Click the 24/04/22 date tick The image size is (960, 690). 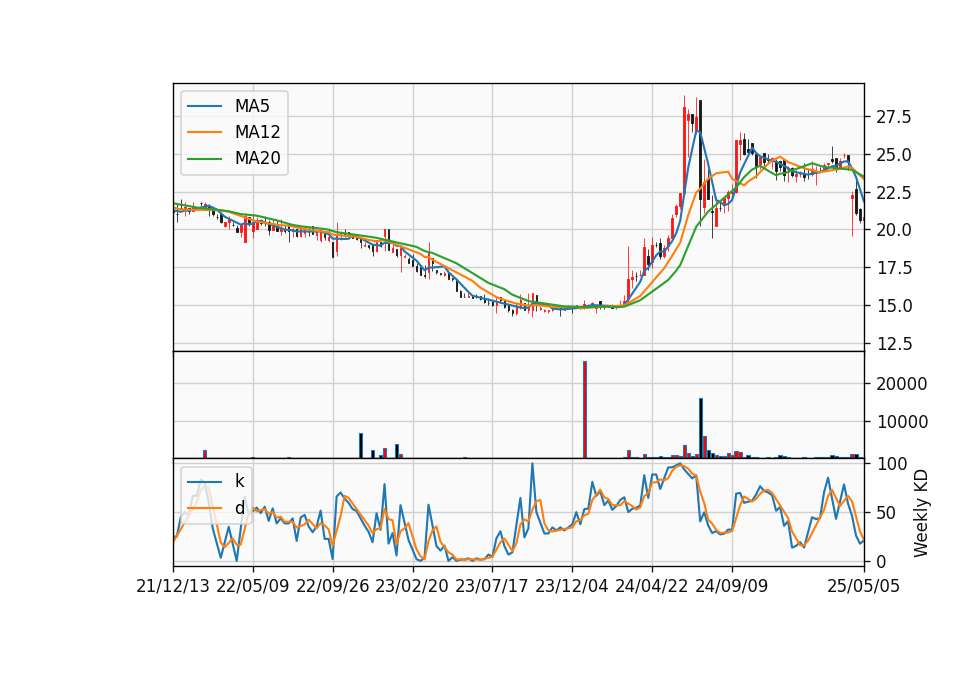click(x=652, y=586)
